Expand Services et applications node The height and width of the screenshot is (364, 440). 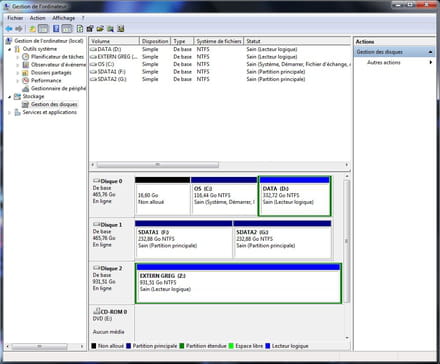coord(9,113)
